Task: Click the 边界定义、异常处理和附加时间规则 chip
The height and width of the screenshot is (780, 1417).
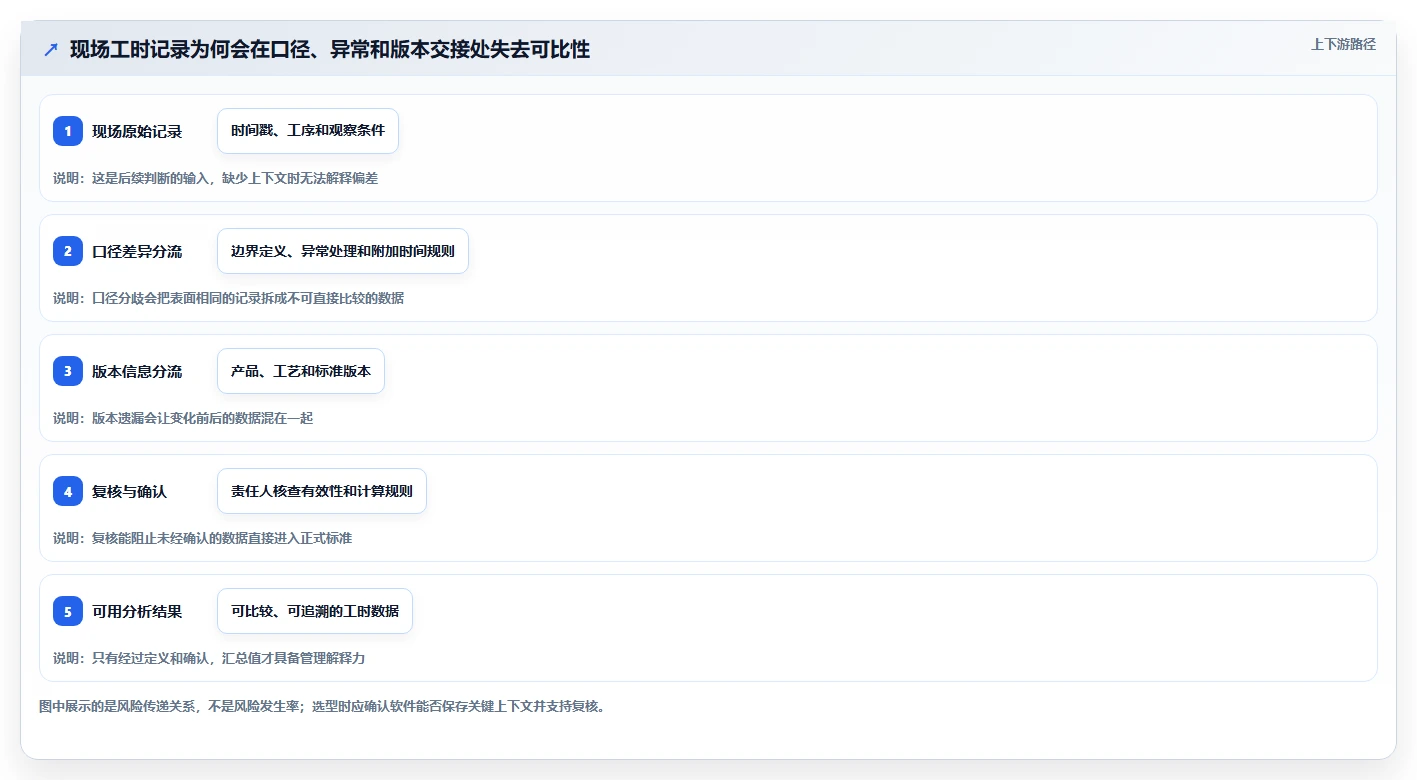Action: click(x=343, y=251)
